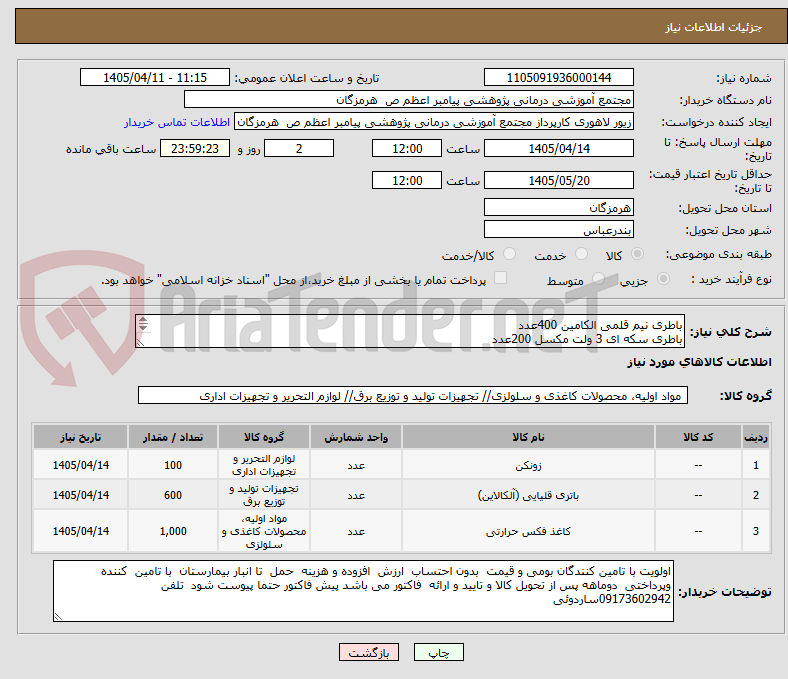Tick the Islamic treasury payment checkbox
This screenshot has height=679, width=788.
pyautogui.click(x=501, y=278)
